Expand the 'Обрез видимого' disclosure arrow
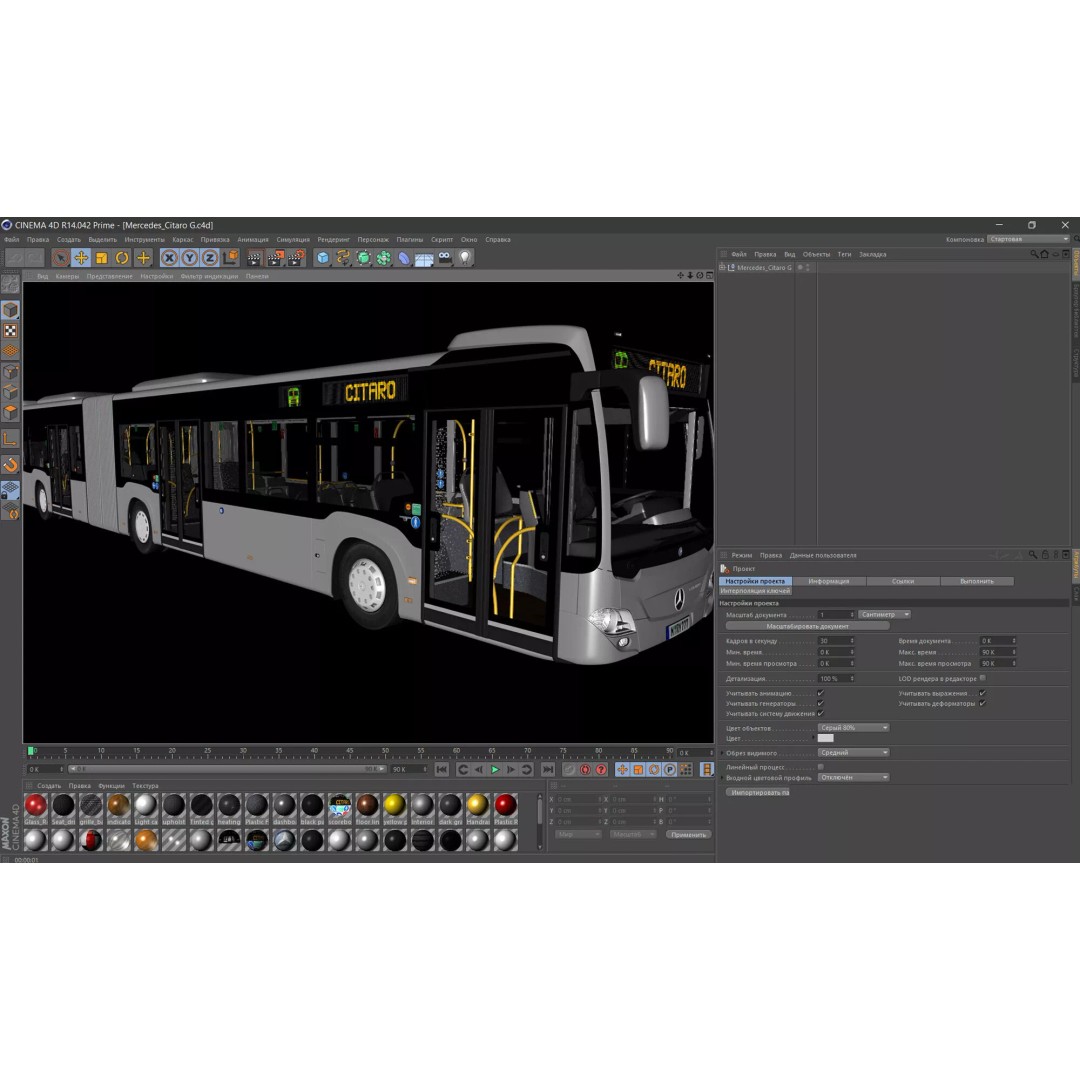Screen dimensions: 1080x1080 pos(722,753)
